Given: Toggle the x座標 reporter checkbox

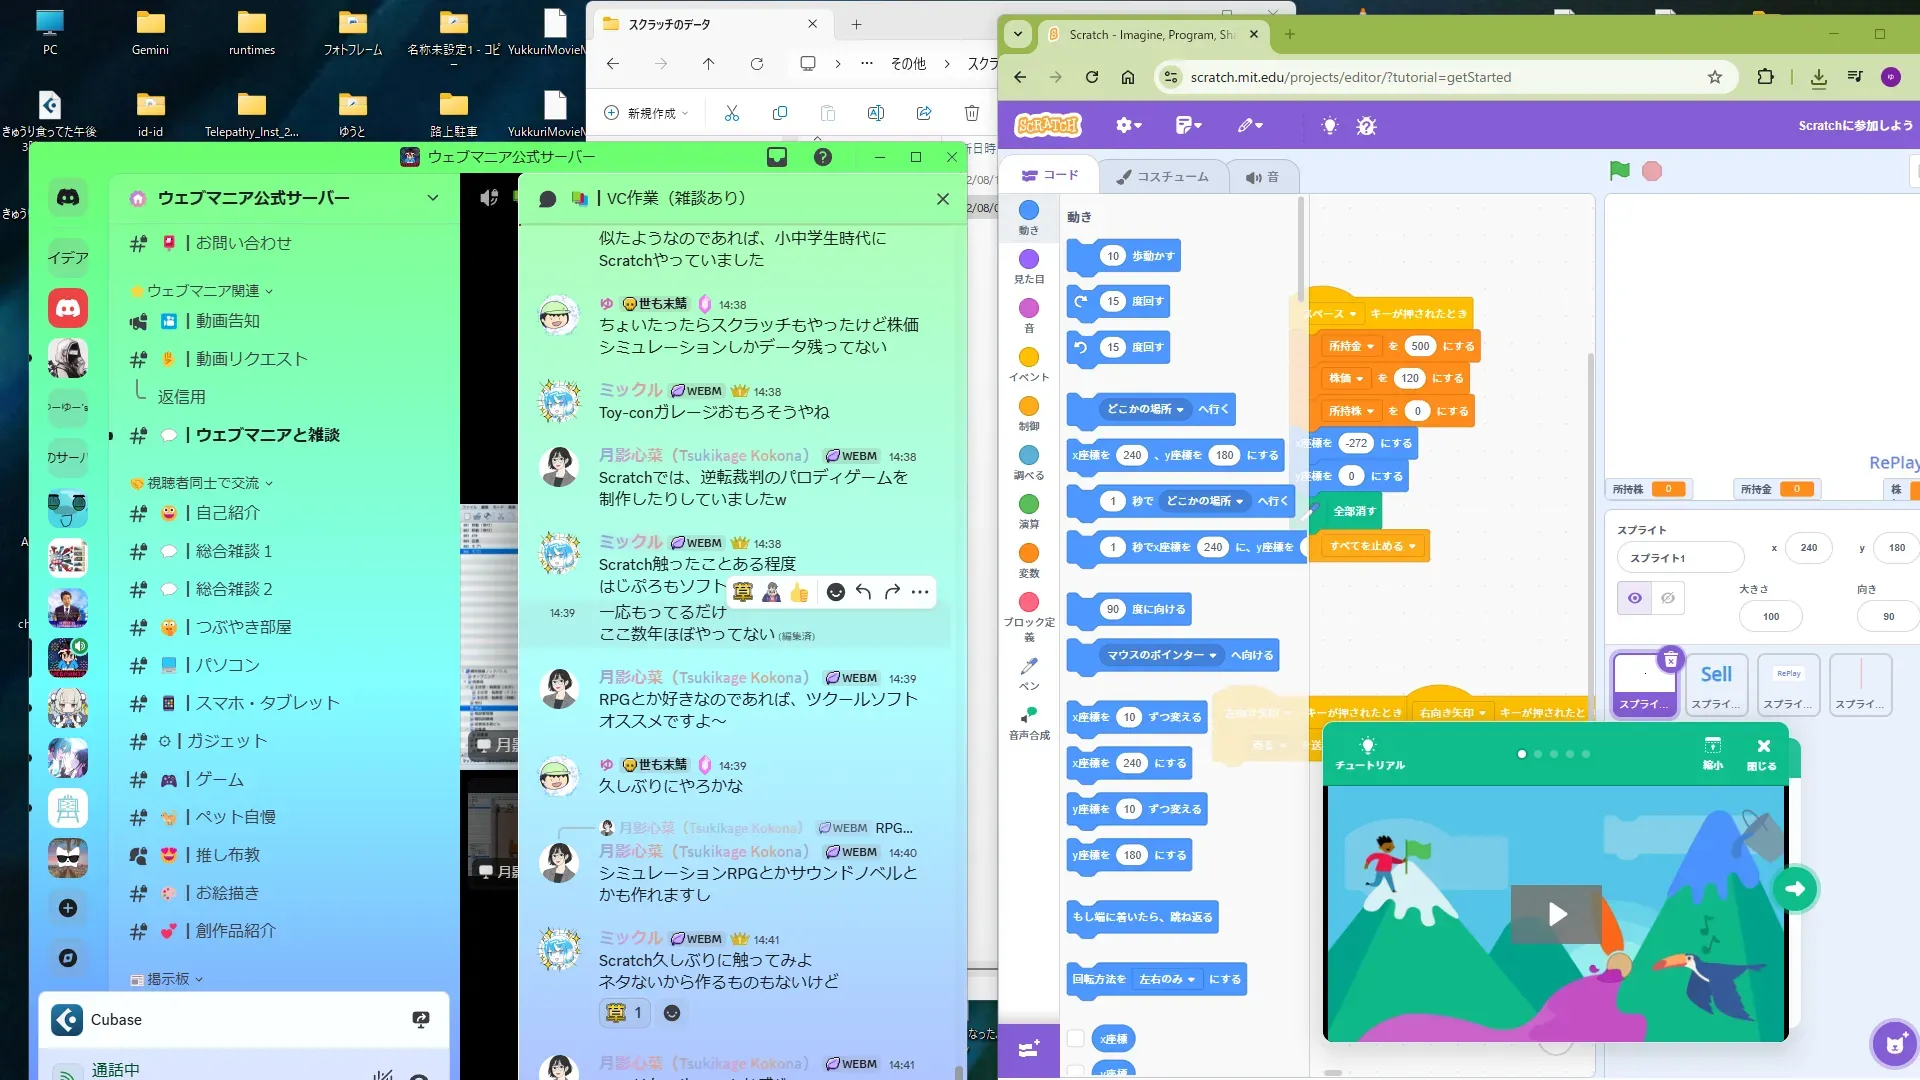Looking at the screenshot, I should [x=1076, y=1039].
